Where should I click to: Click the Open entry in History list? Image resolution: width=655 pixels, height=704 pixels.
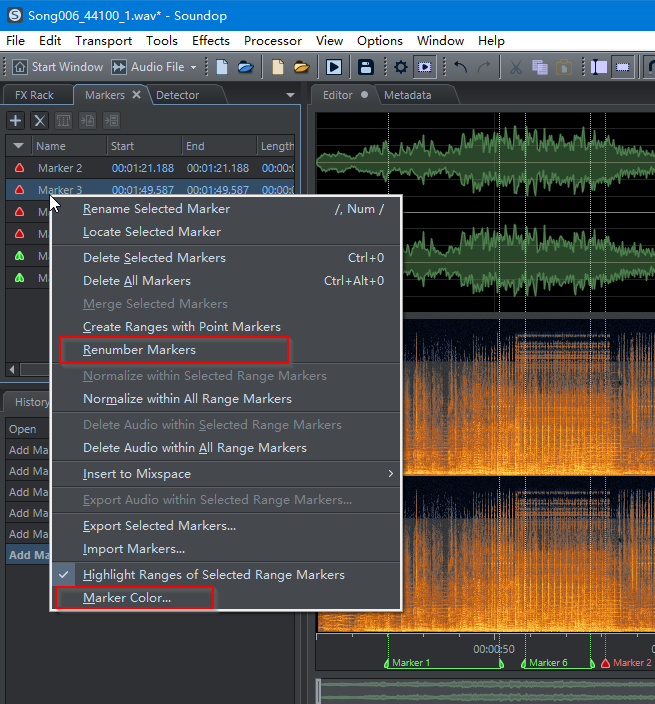28,429
